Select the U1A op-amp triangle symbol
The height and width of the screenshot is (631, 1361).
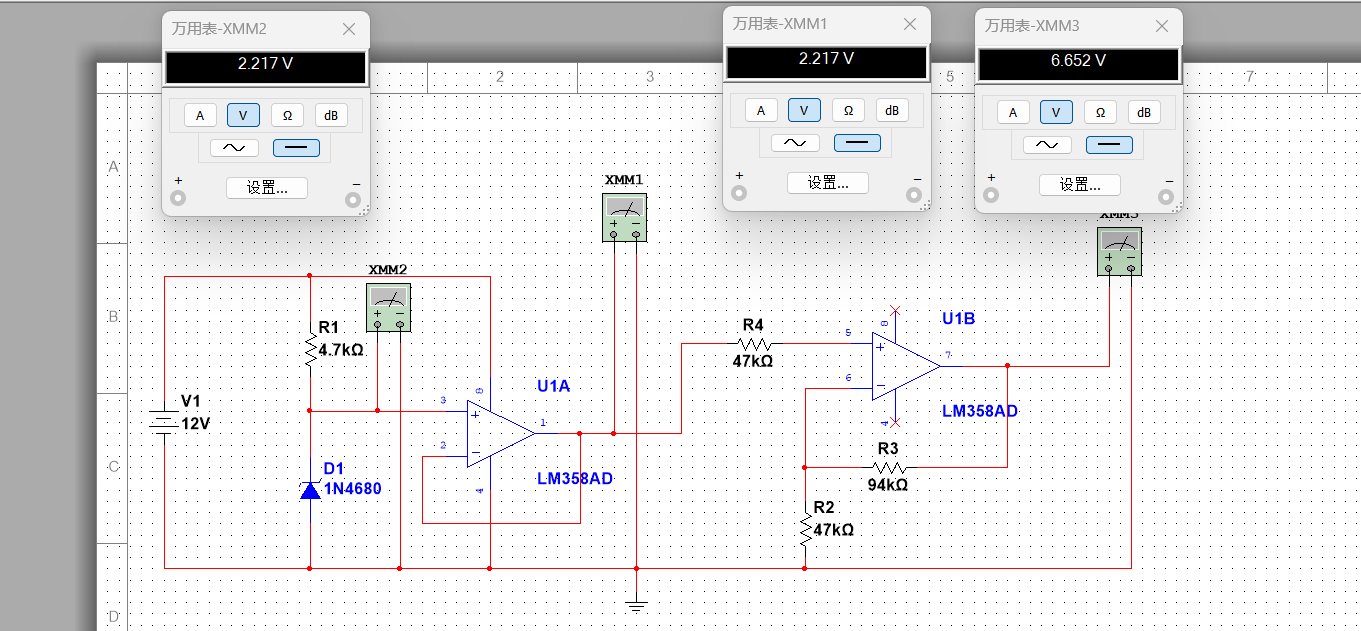coord(500,433)
